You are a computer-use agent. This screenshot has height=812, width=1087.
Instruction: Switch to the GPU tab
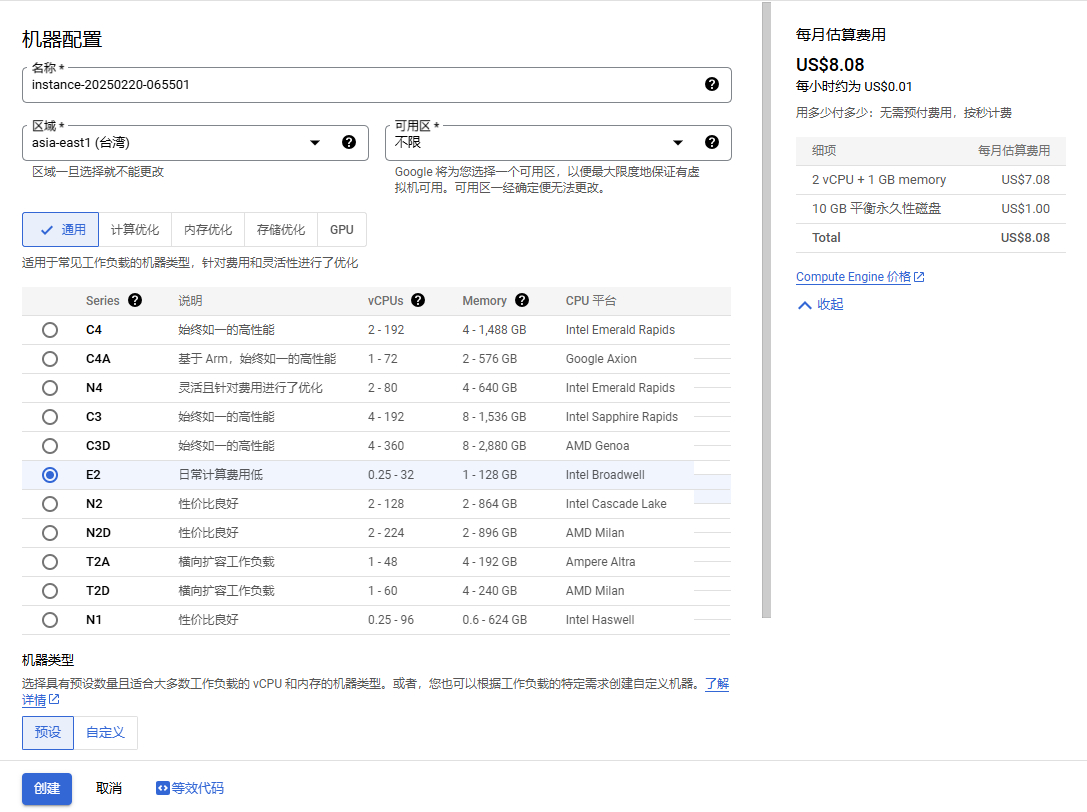click(342, 230)
